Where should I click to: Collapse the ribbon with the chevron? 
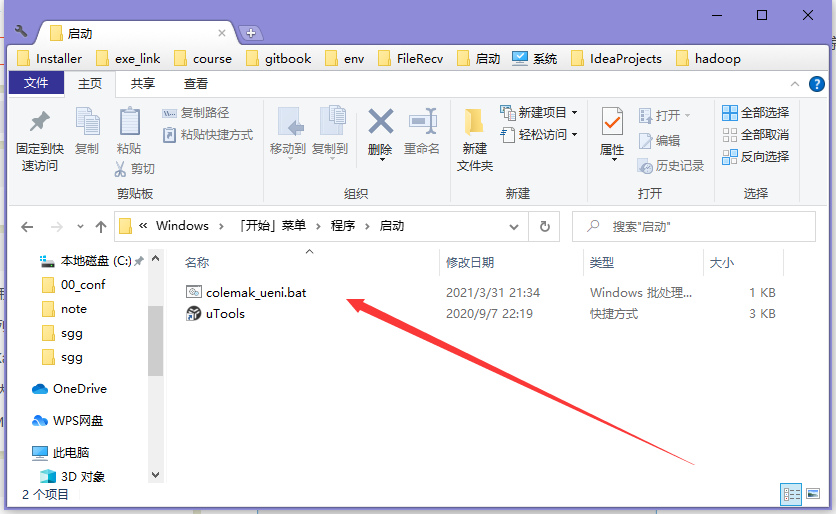click(794, 84)
